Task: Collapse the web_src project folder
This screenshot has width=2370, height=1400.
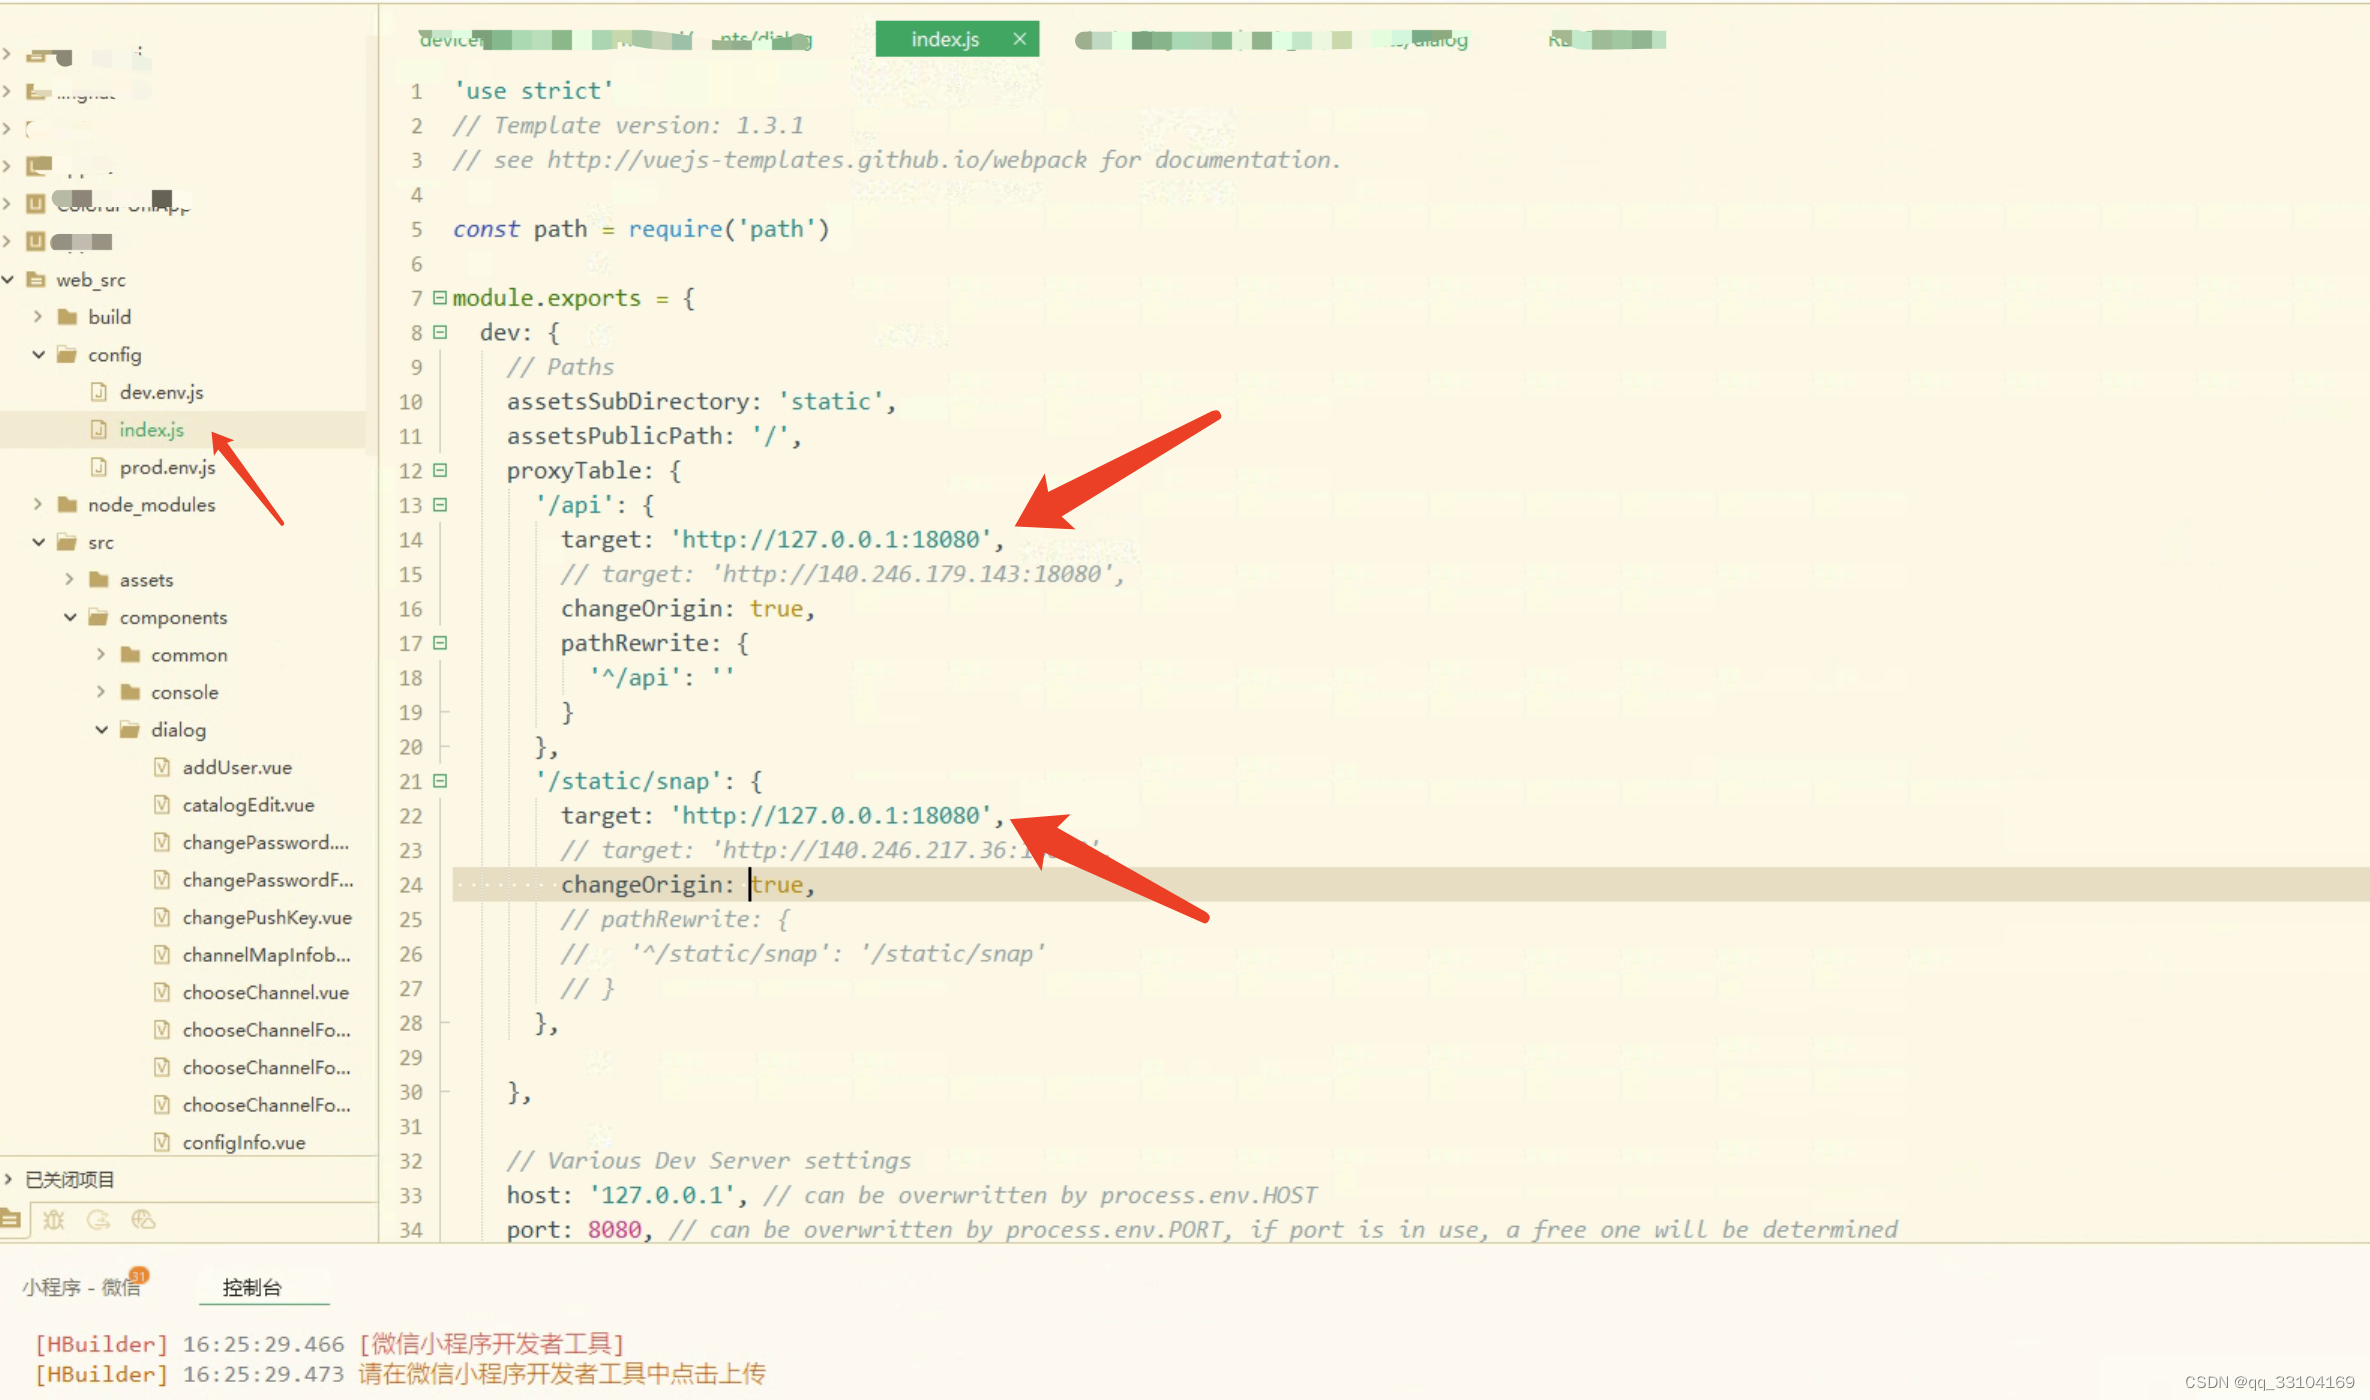Action: 8,279
